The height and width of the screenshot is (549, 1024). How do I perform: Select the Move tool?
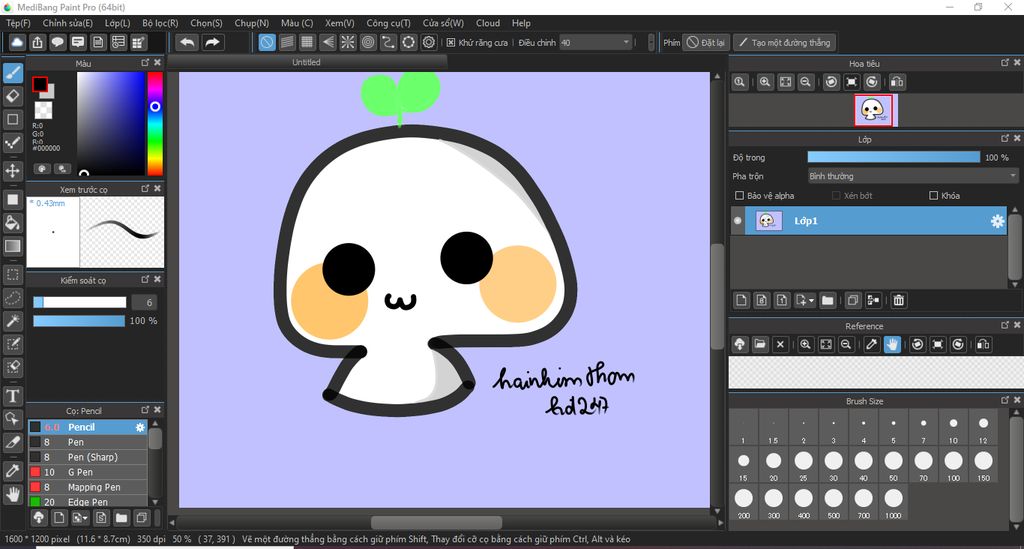click(12, 171)
